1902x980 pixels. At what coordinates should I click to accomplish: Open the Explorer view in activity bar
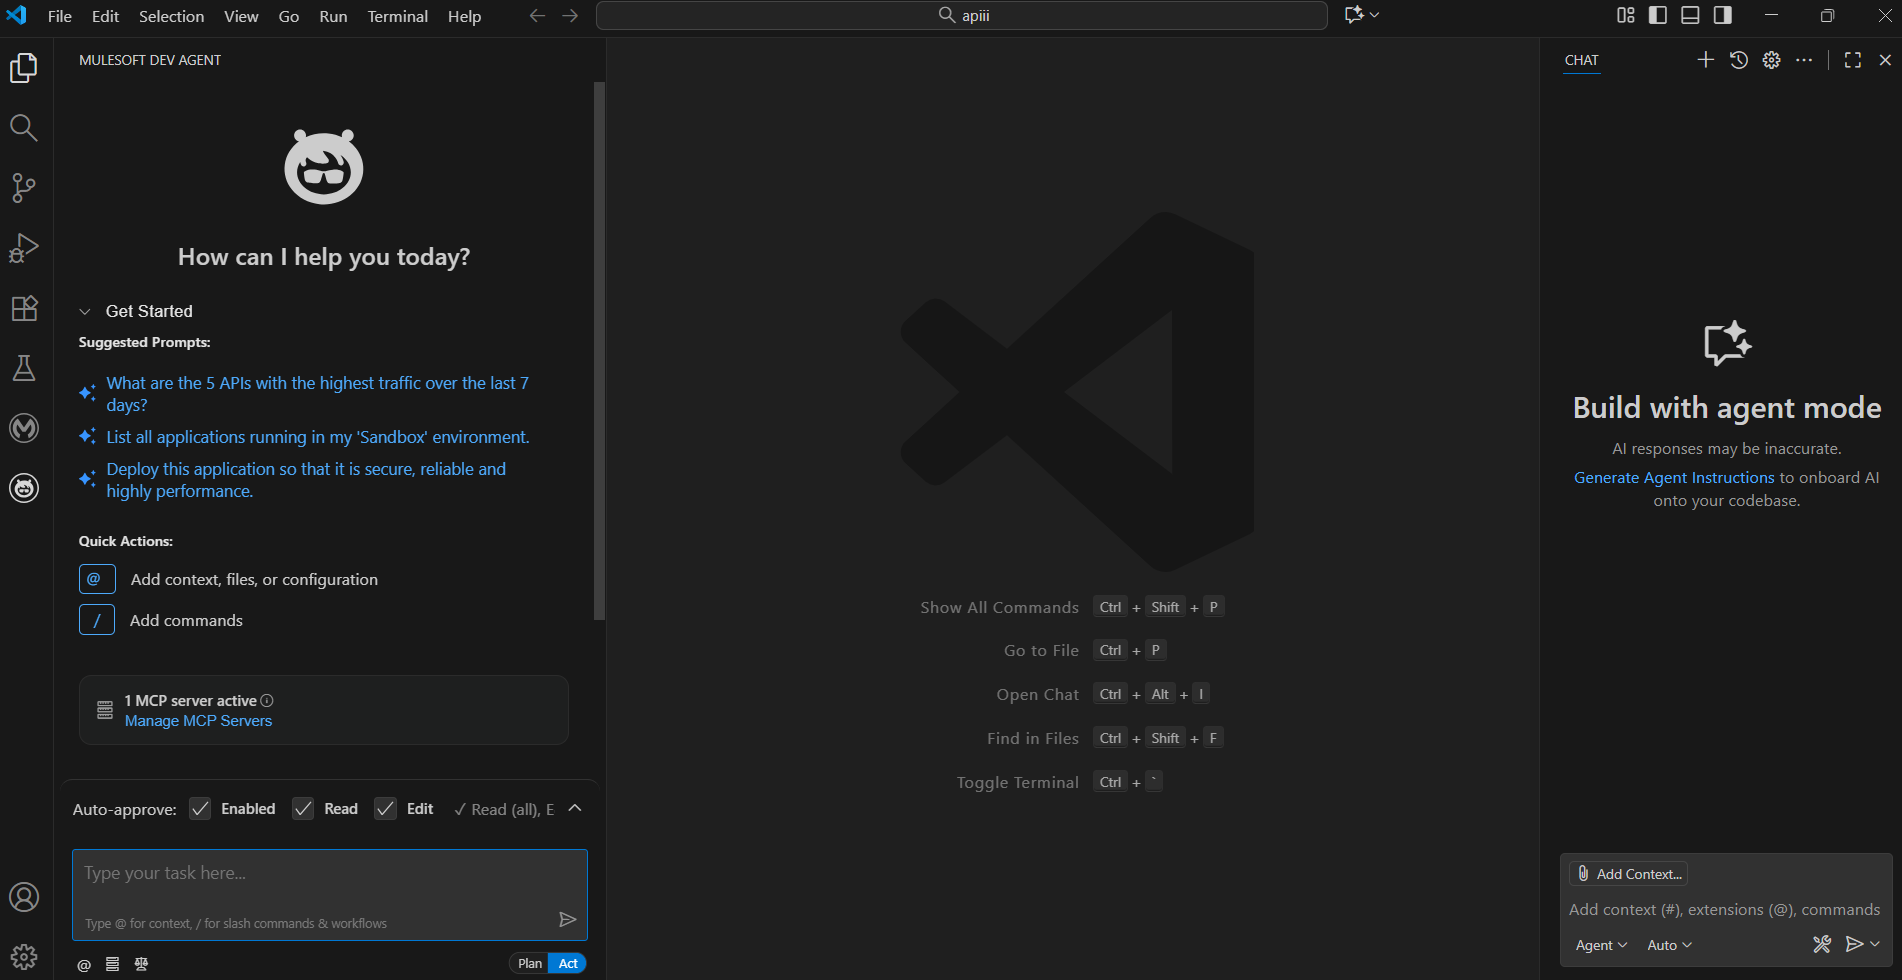24,68
